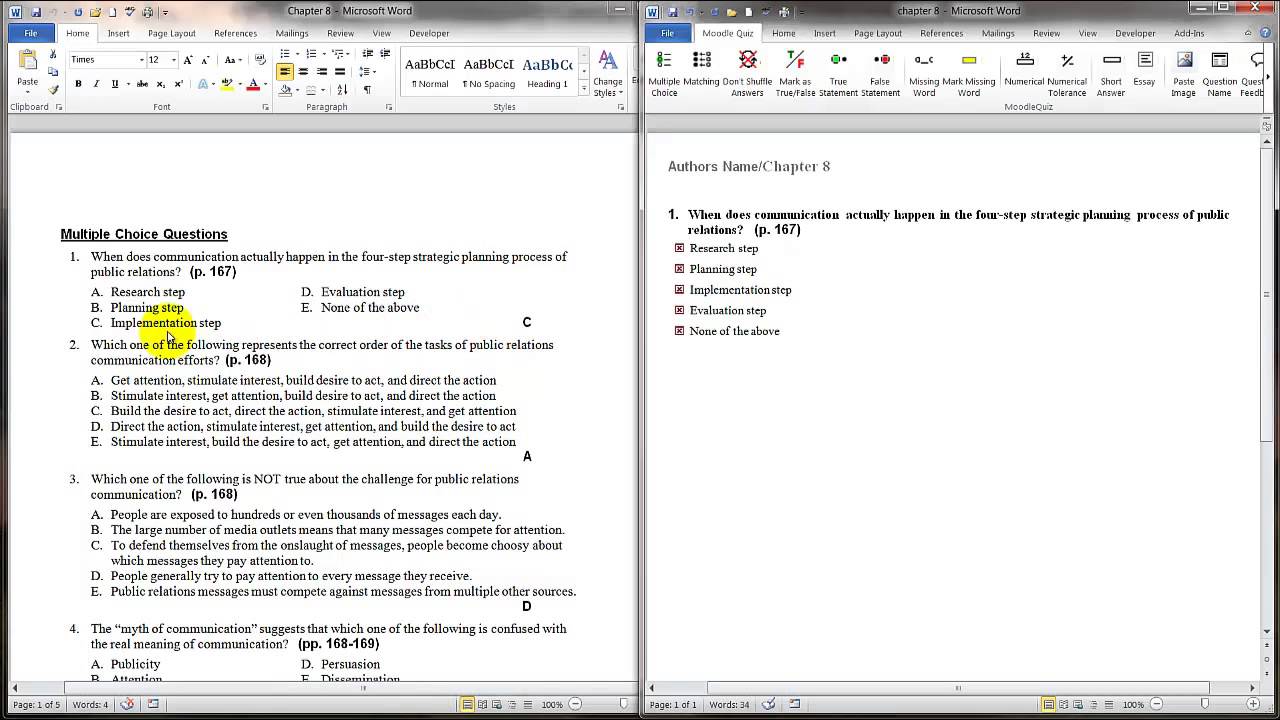Click the Matching question button
The height and width of the screenshot is (720, 1280).
(701, 69)
